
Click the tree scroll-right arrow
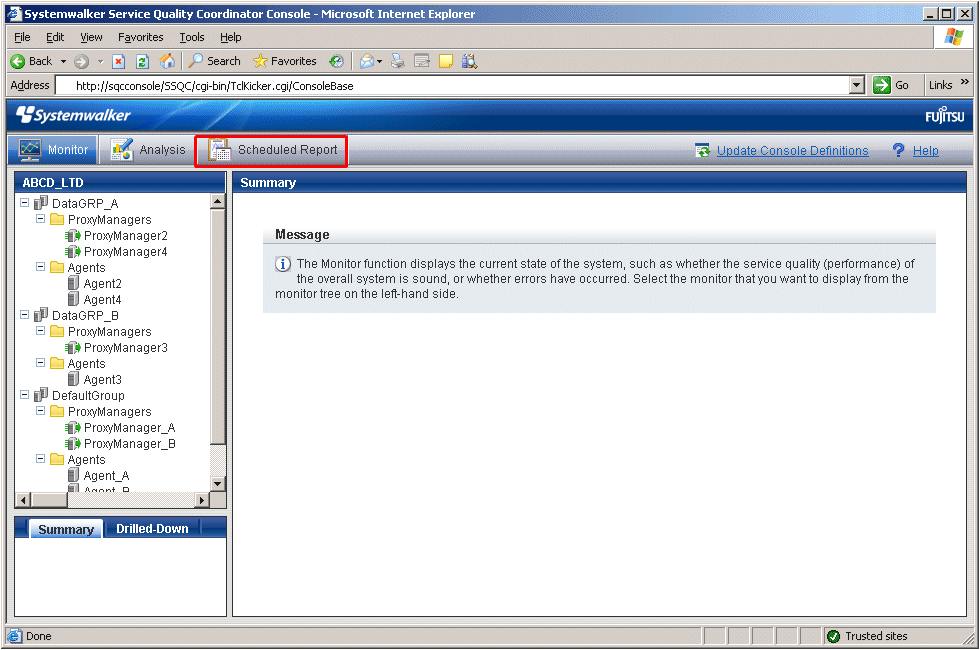(201, 500)
